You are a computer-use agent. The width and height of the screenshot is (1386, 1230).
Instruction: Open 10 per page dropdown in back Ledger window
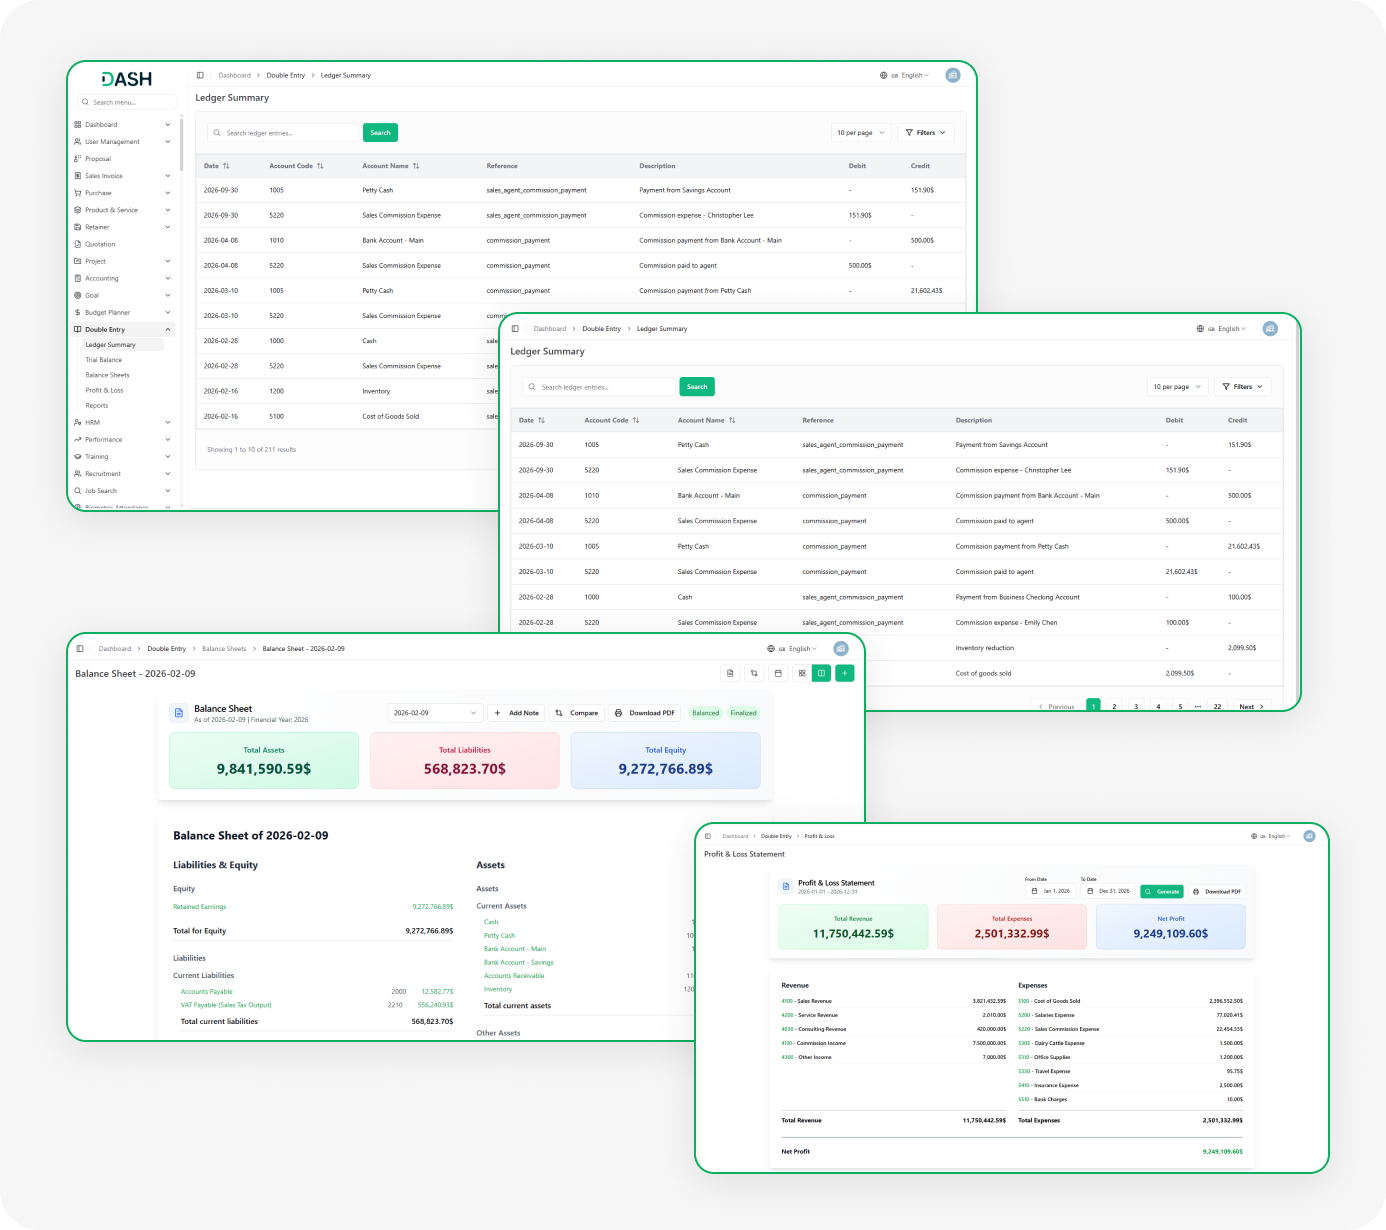tap(861, 132)
